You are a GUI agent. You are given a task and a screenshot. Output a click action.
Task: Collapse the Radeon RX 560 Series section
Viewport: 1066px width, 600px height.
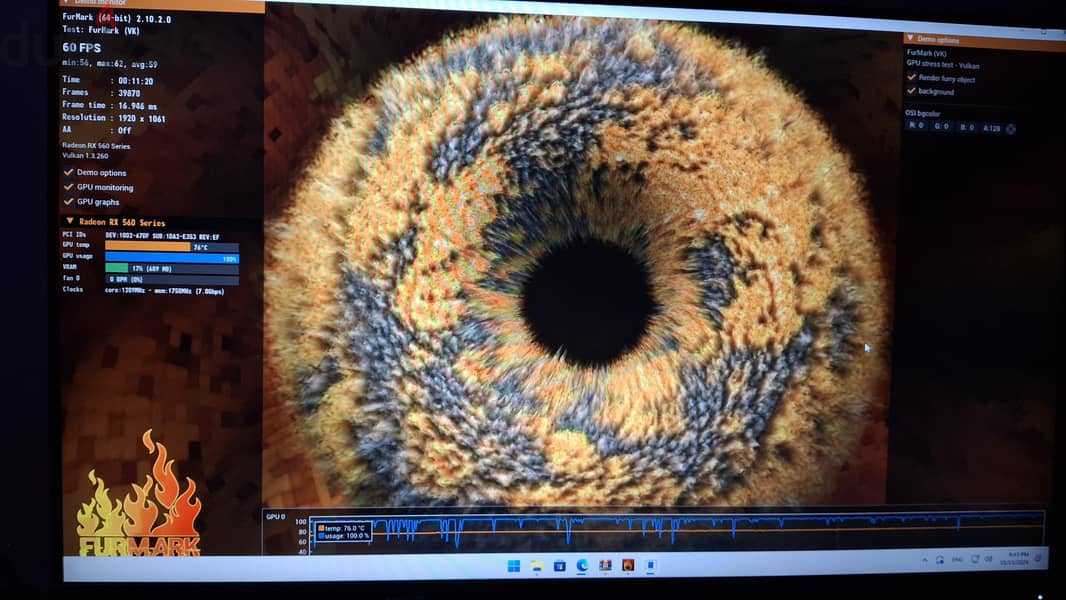(x=69, y=222)
